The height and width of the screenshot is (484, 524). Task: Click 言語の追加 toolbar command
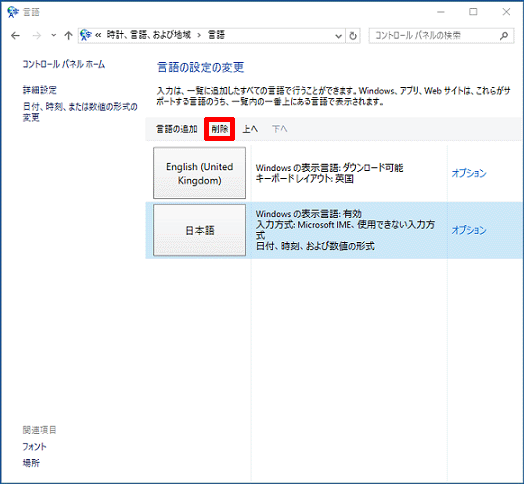coord(176,129)
